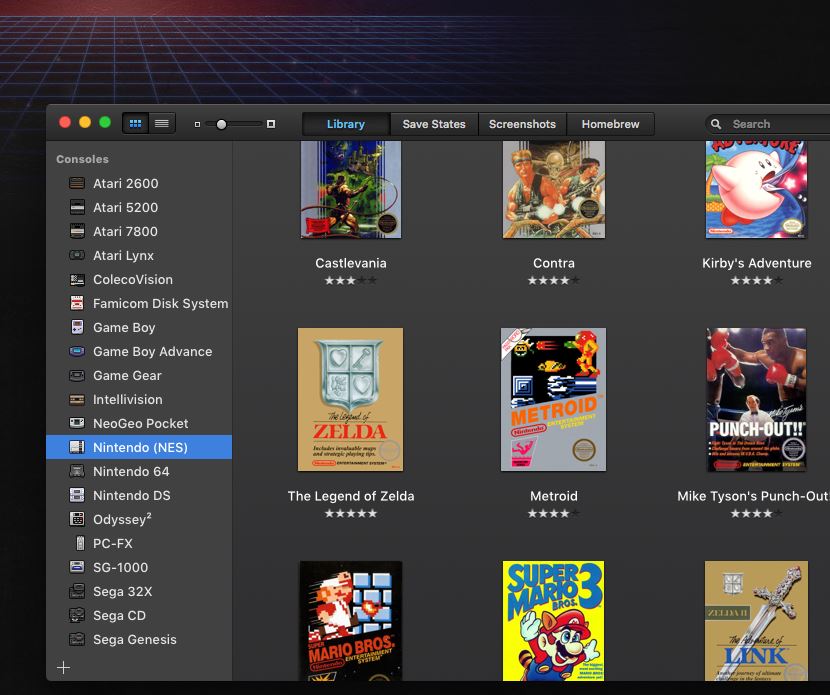Select Atari 5200 in the sidebar
Image resolution: width=830 pixels, height=695 pixels.
139,207
